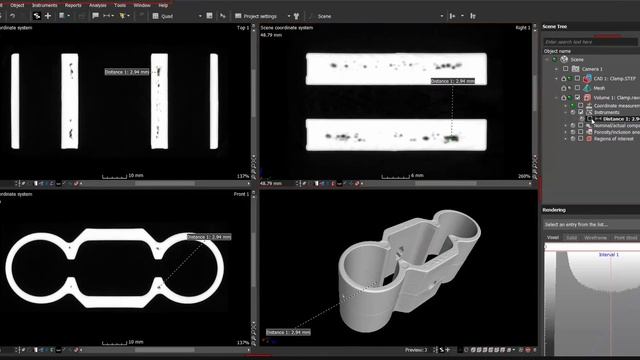Viewport: 640px width, 360px height.
Task: Select the navigation cursor tool icon
Action: [x=37, y=16]
